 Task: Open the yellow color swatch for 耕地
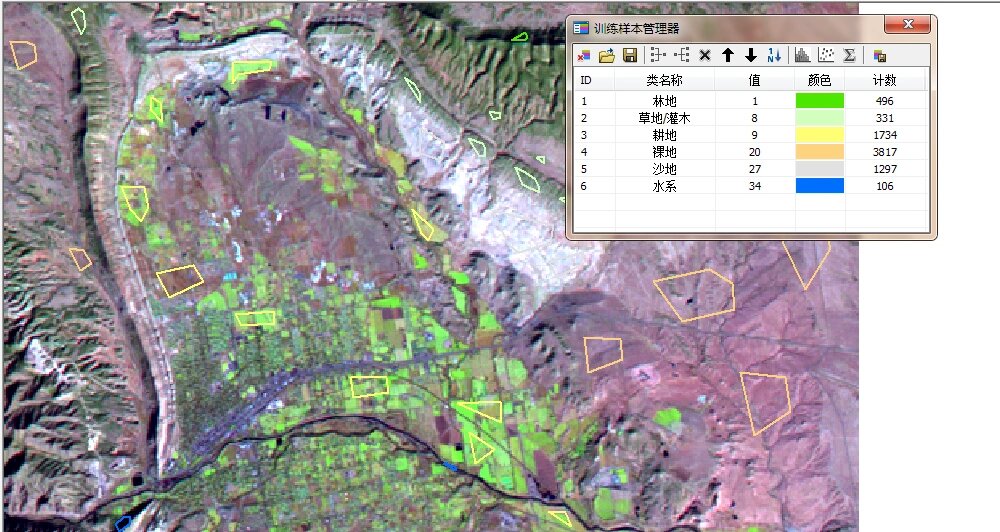(820, 135)
